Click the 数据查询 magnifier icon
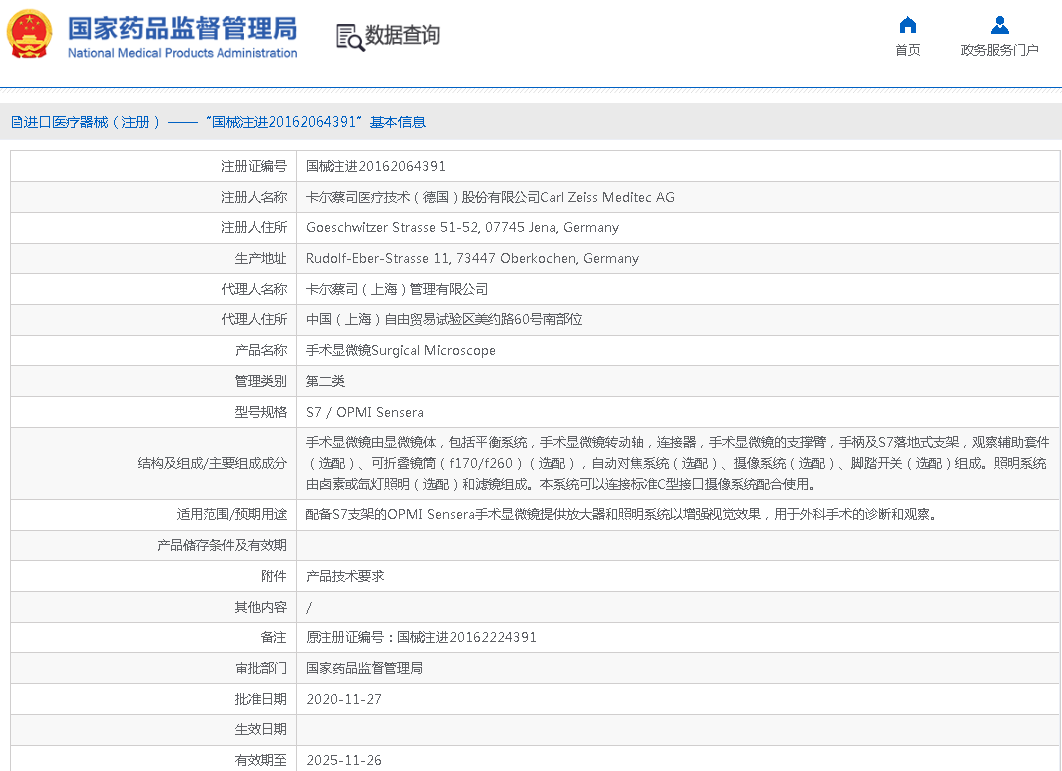Image resolution: width=1062 pixels, height=771 pixels. (349, 37)
